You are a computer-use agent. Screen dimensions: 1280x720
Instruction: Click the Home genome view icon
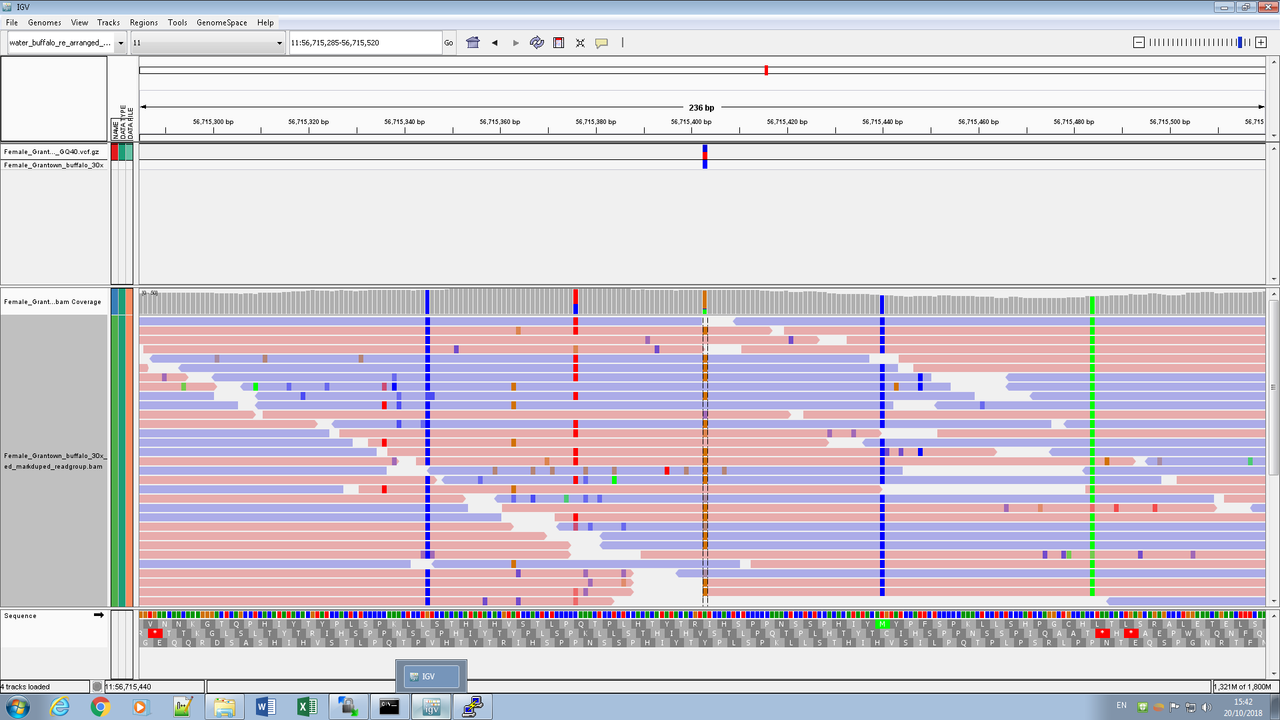pyautogui.click(x=473, y=43)
